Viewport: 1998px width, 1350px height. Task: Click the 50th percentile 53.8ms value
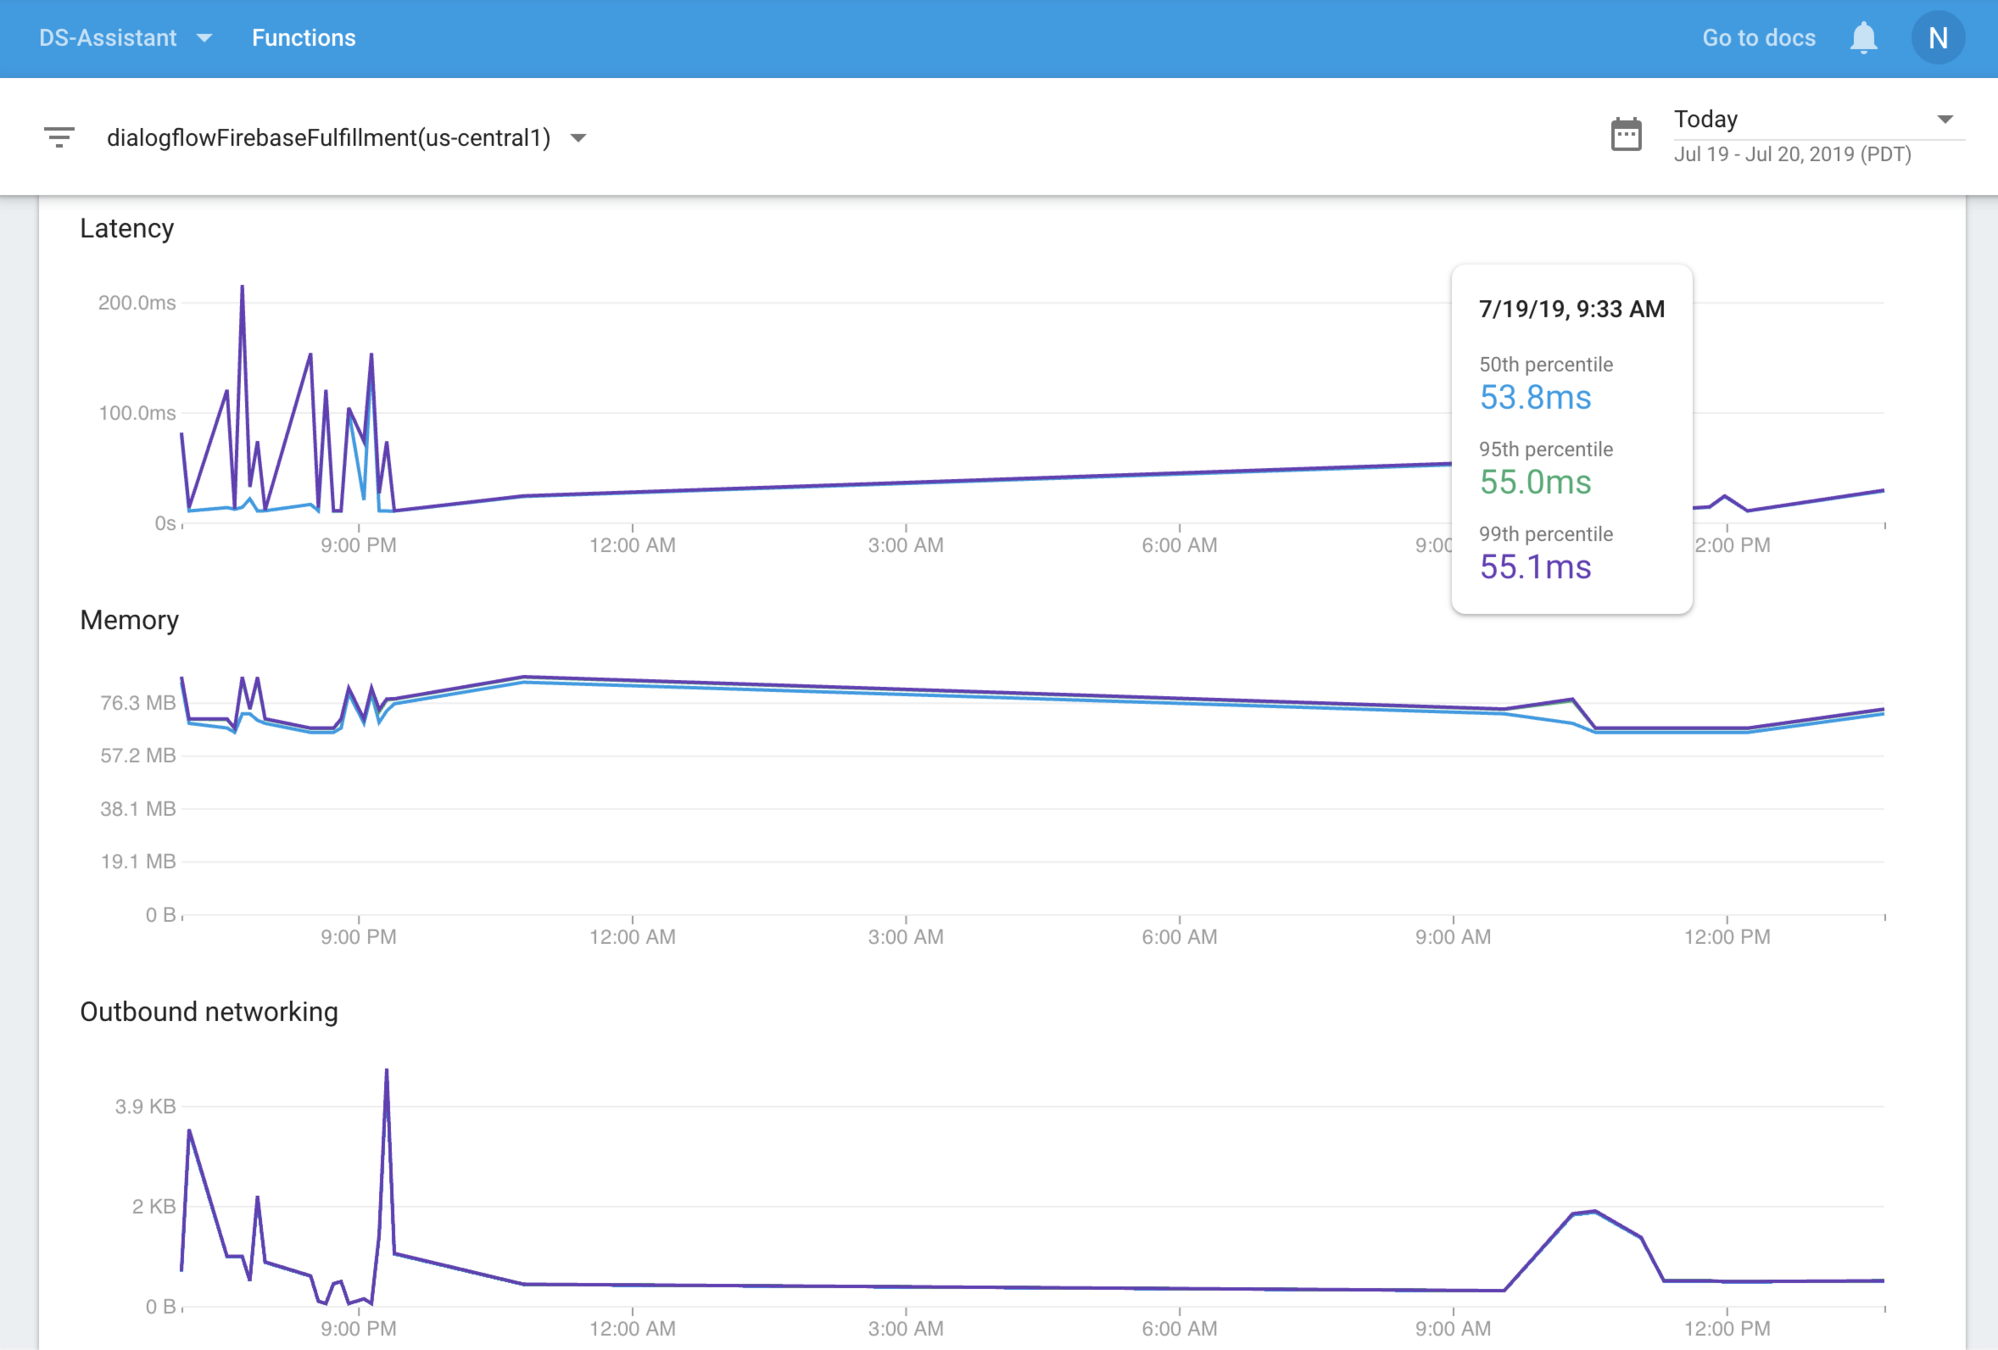pos(1534,397)
